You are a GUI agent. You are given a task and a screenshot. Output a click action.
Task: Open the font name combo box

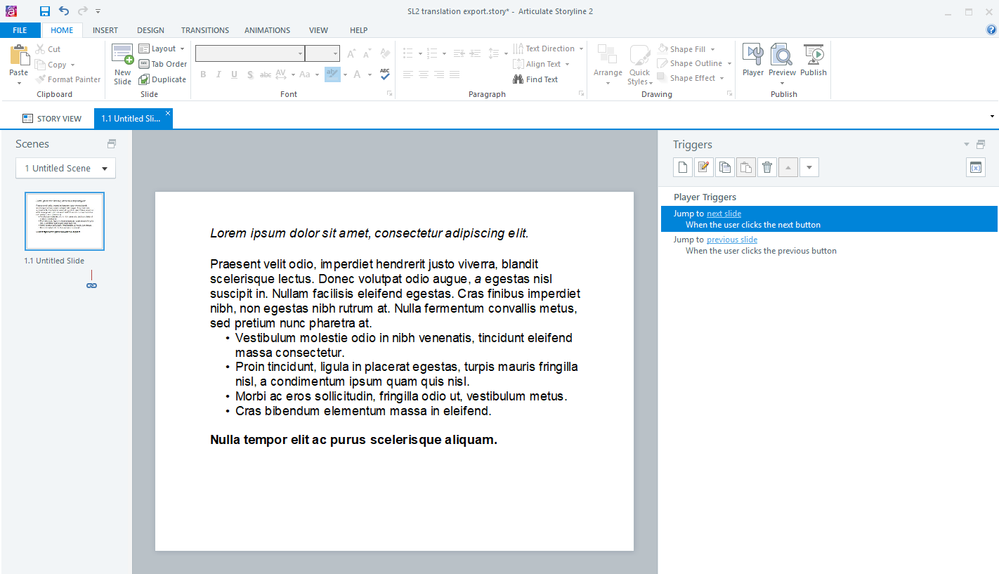250,54
